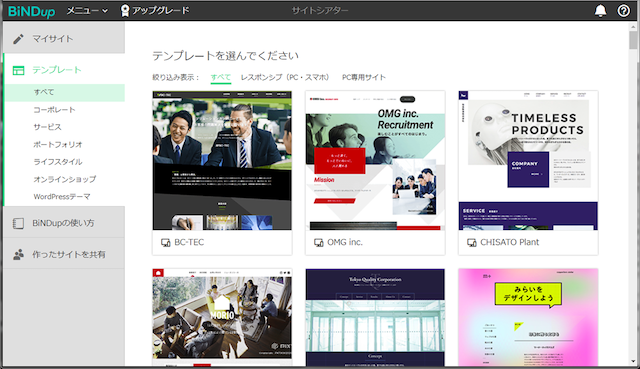The height and width of the screenshot is (369, 640).
Task: Click the マイサイト pencil icon
Action: (x=18, y=39)
